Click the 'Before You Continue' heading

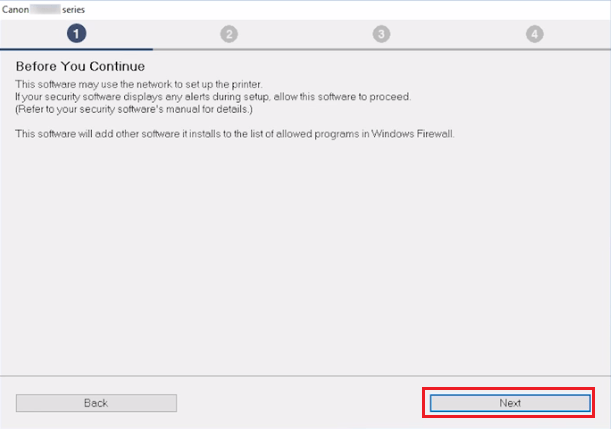[80, 66]
